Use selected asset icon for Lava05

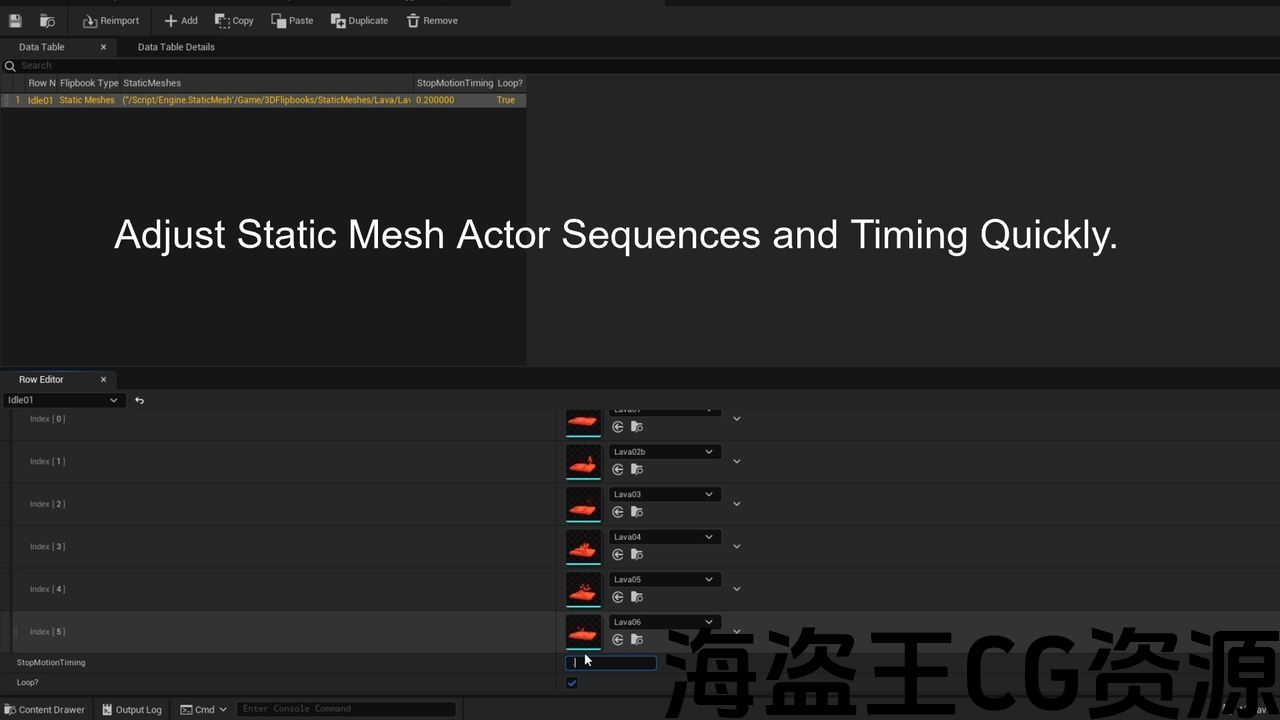618,597
